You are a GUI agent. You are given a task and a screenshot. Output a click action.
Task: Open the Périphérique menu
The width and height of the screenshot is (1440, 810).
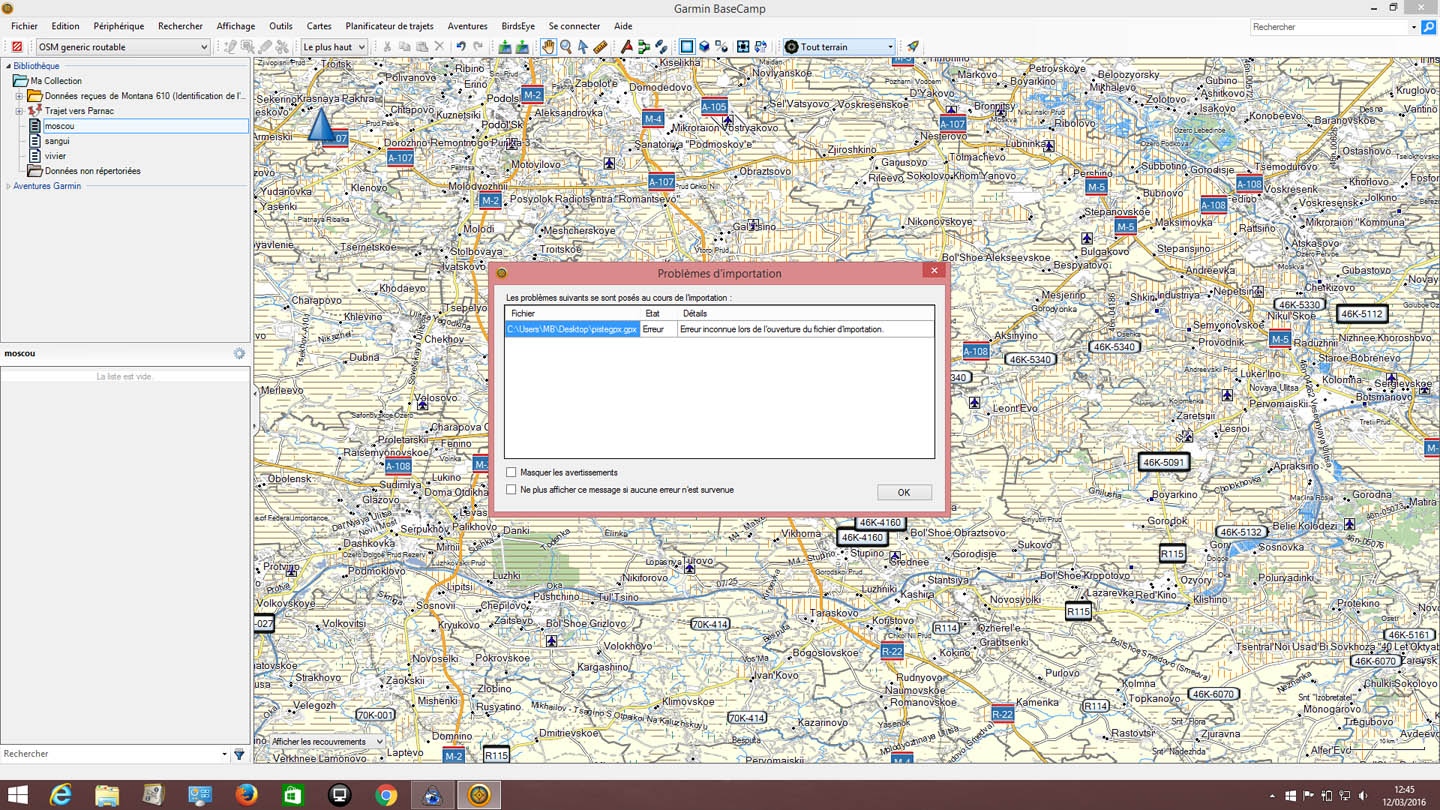pyautogui.click(x=118, y=26)
